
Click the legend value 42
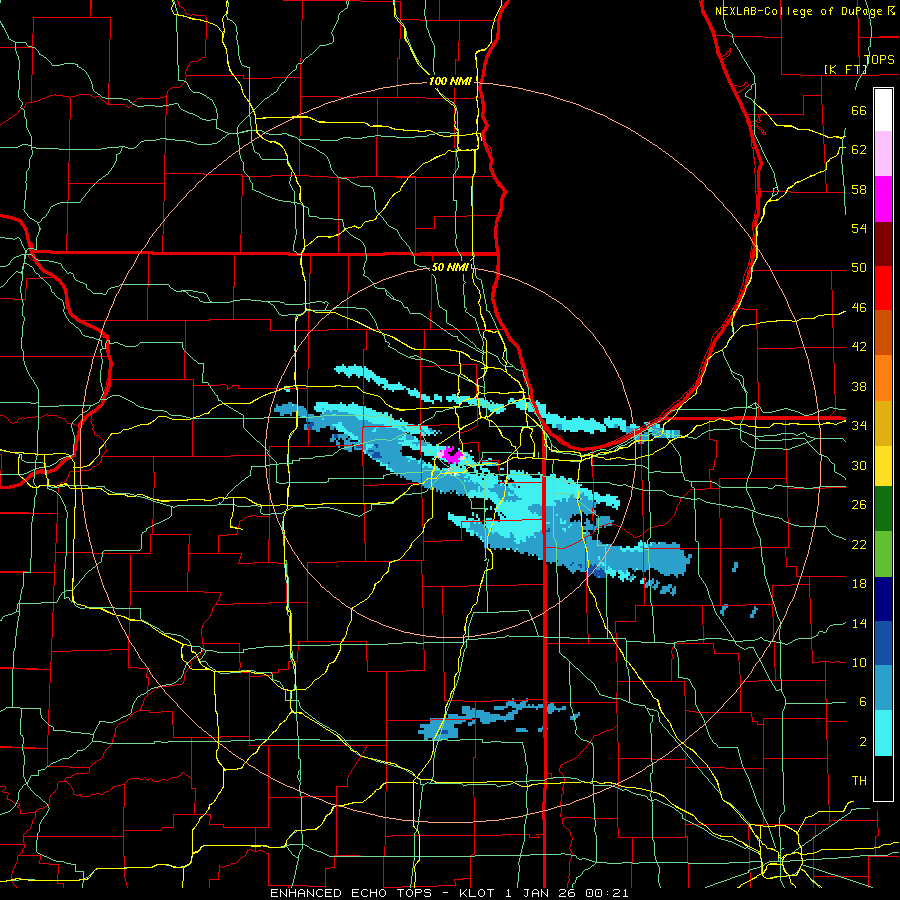pyautogui.click(x=859, y=346)
